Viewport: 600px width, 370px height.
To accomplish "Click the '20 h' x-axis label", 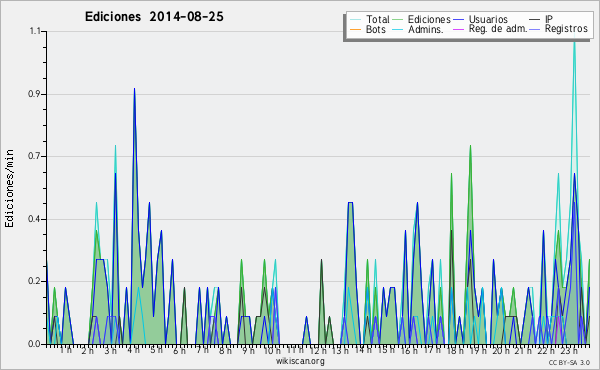I will pyautogui.click(x=501, y=350).
